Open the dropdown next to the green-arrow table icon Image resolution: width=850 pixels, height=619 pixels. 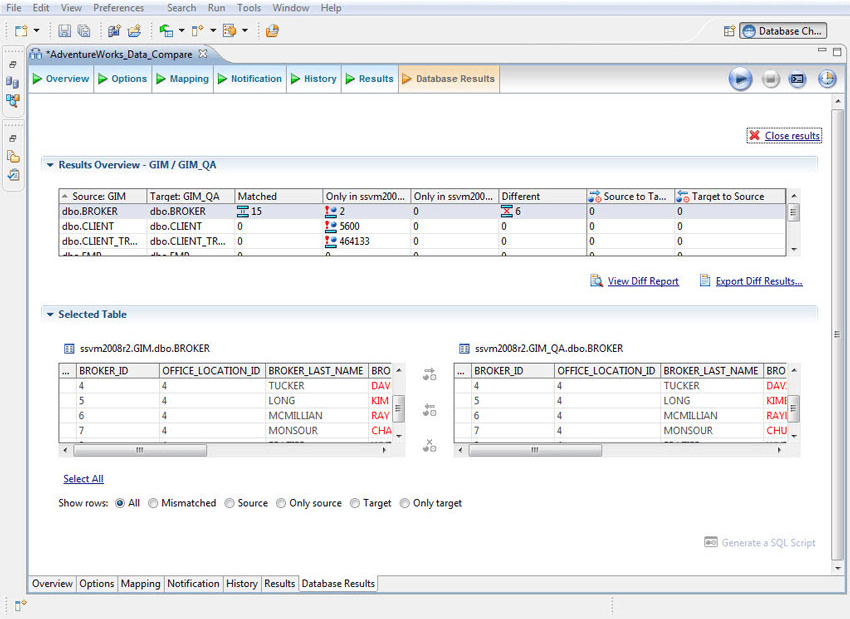(x=182, y=31)
